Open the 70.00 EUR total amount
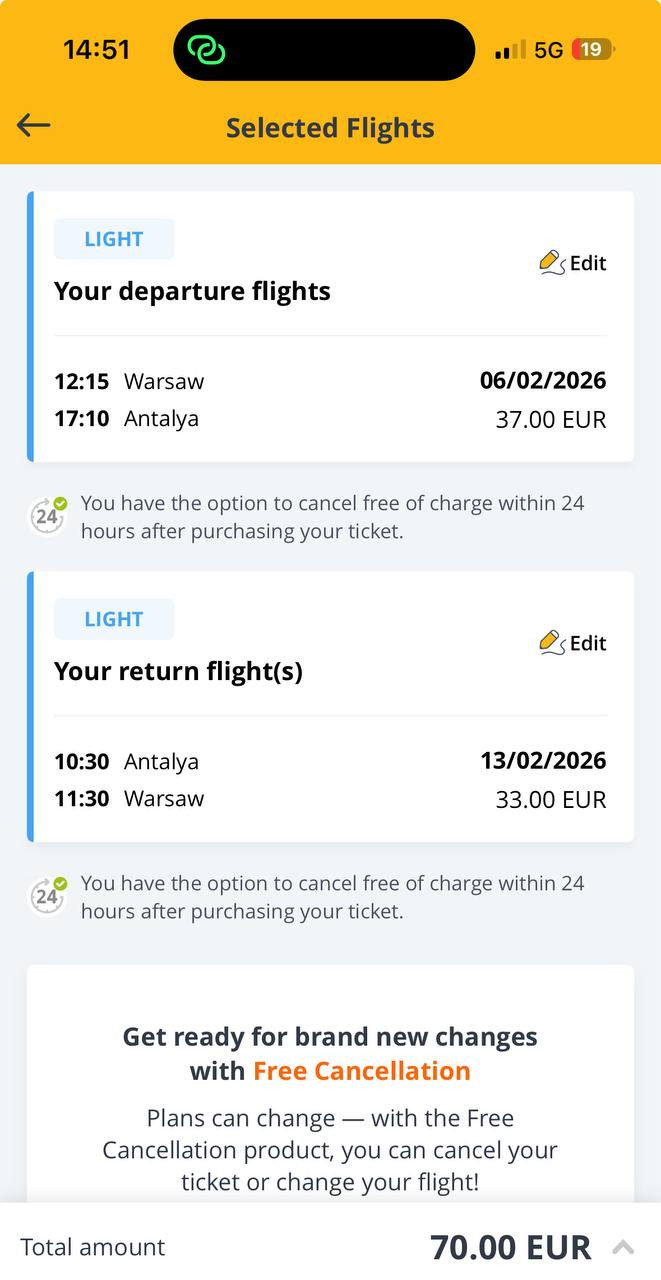Viewport: 661px width, 1280px height. point(510,1247)
